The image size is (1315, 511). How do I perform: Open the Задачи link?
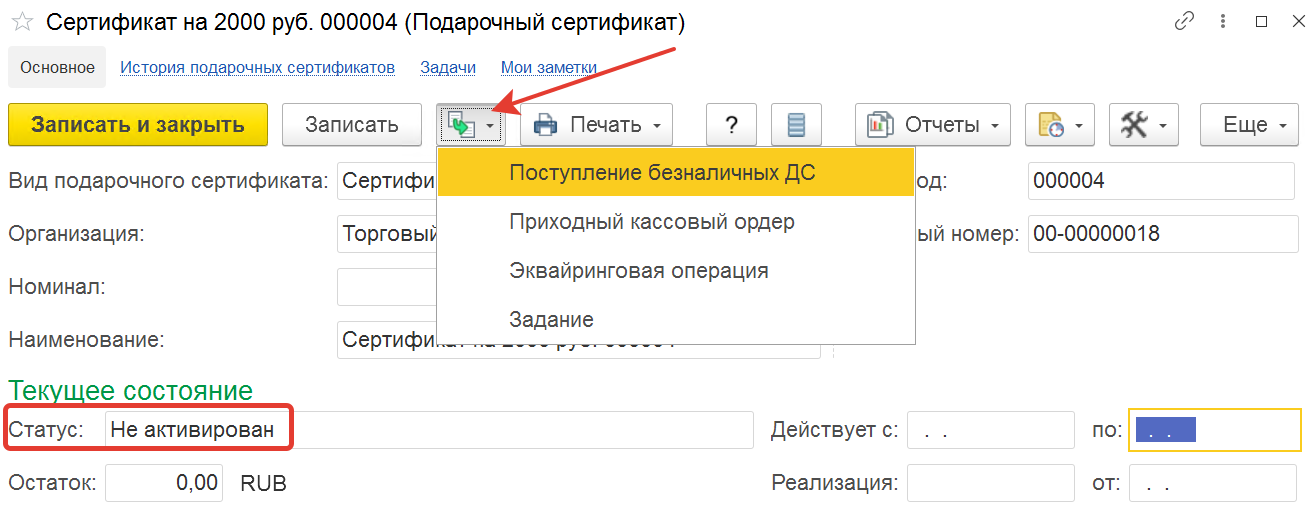[x=448, y=68]
